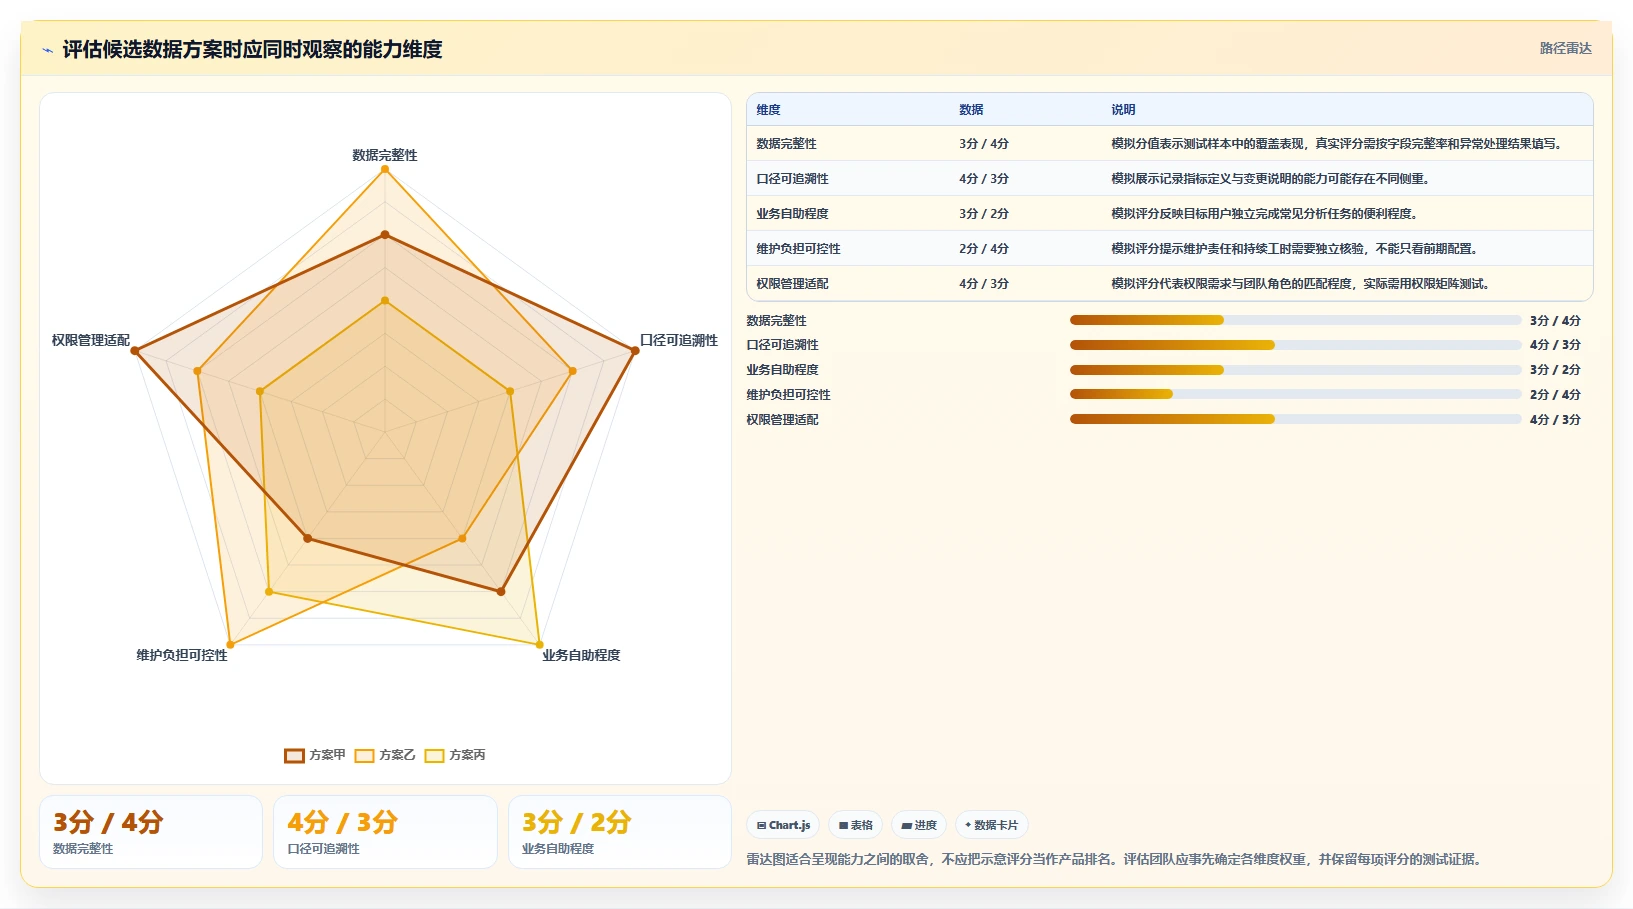Open the 3分 / 4分 数据完整性 stat card
Screen dimensions: 1633x909
(151, 832)
